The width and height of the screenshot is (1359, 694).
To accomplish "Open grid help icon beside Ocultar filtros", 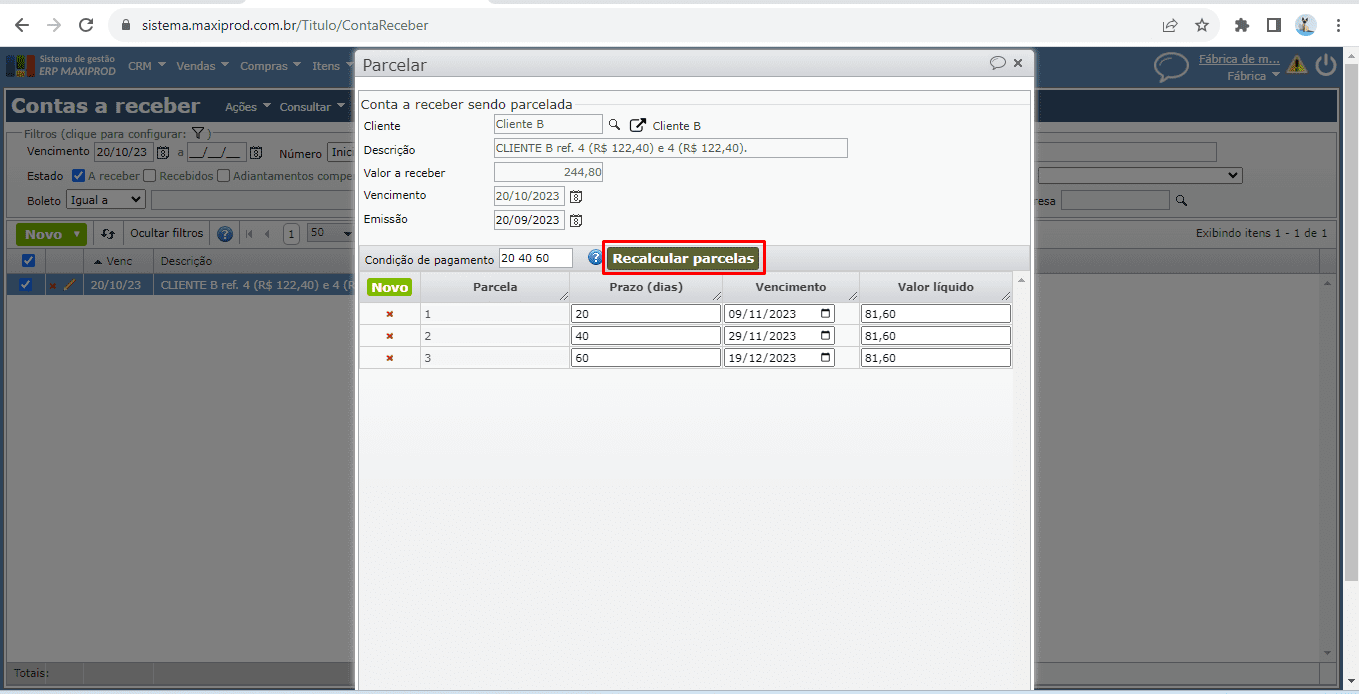I will [225, 234].
